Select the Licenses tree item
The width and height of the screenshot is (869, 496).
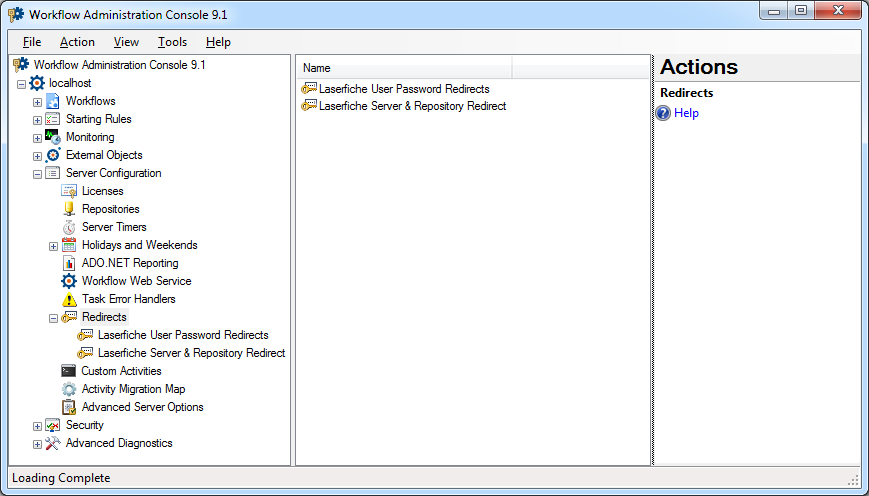103,191
